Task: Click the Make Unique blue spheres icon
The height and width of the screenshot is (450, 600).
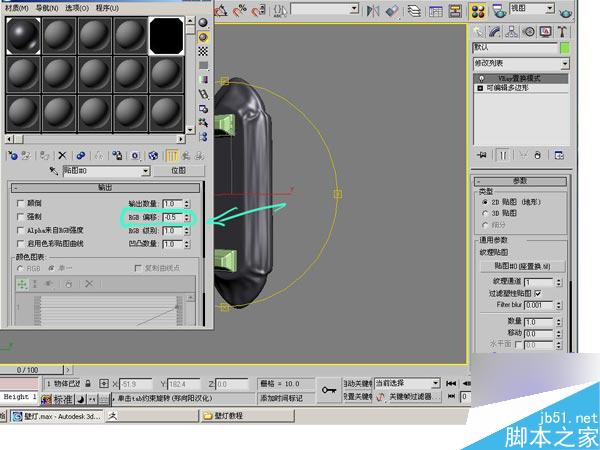Action: (80, 156)
